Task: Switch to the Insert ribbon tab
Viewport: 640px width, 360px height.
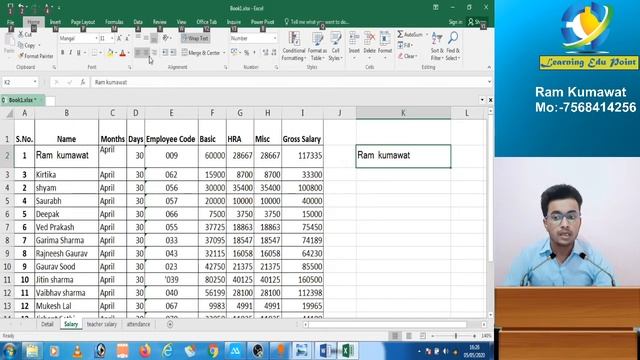Action: 55,22
